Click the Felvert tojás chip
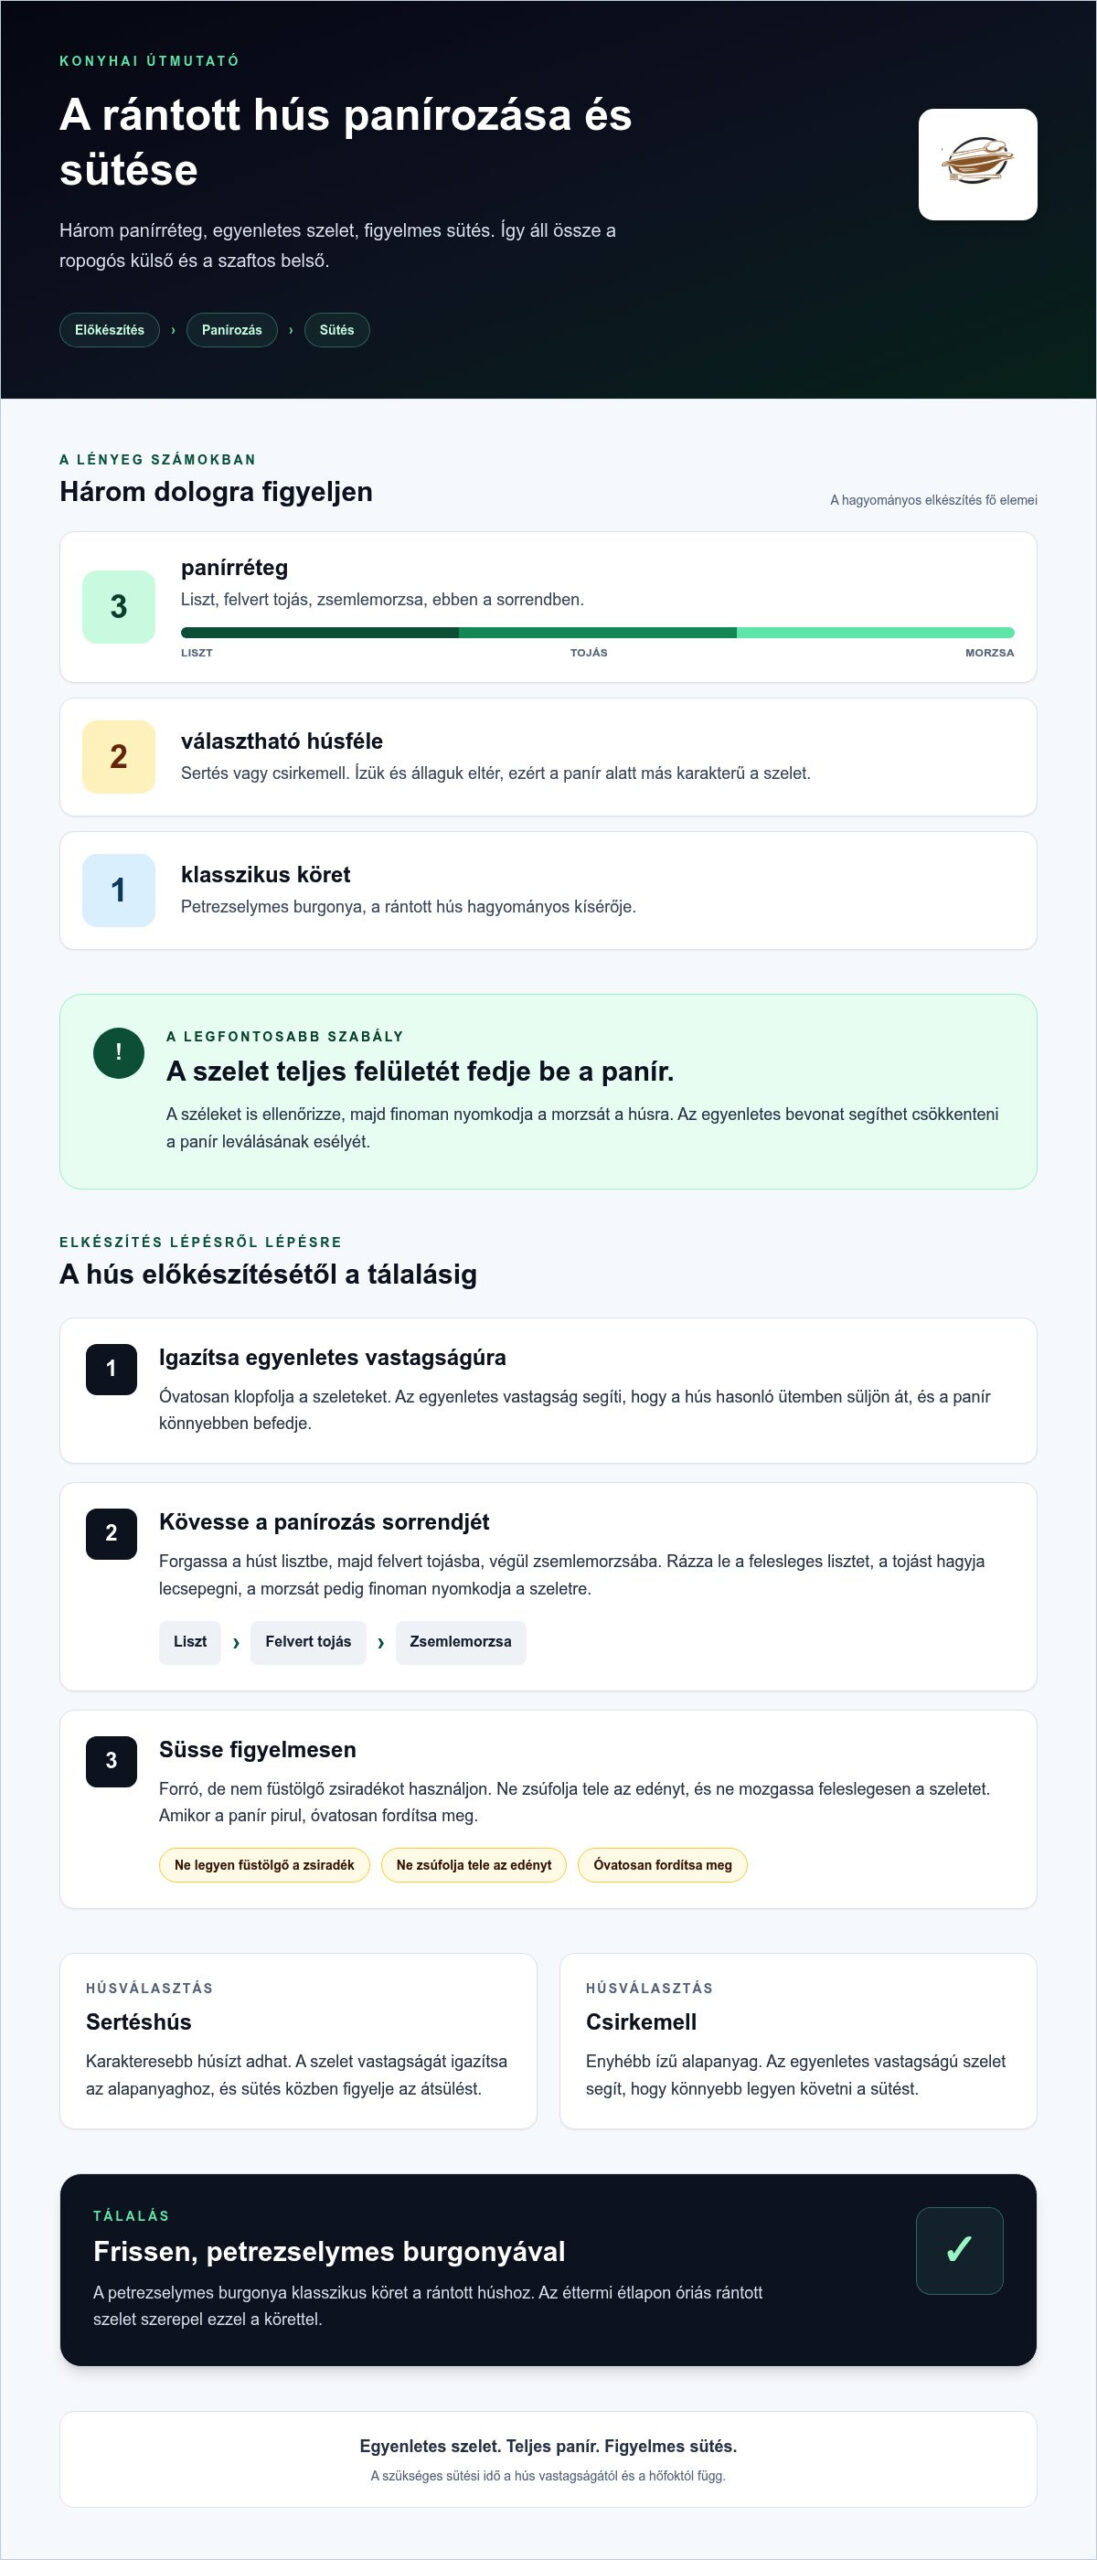Screen dimensions: 1097x2560 (308, 1642)
